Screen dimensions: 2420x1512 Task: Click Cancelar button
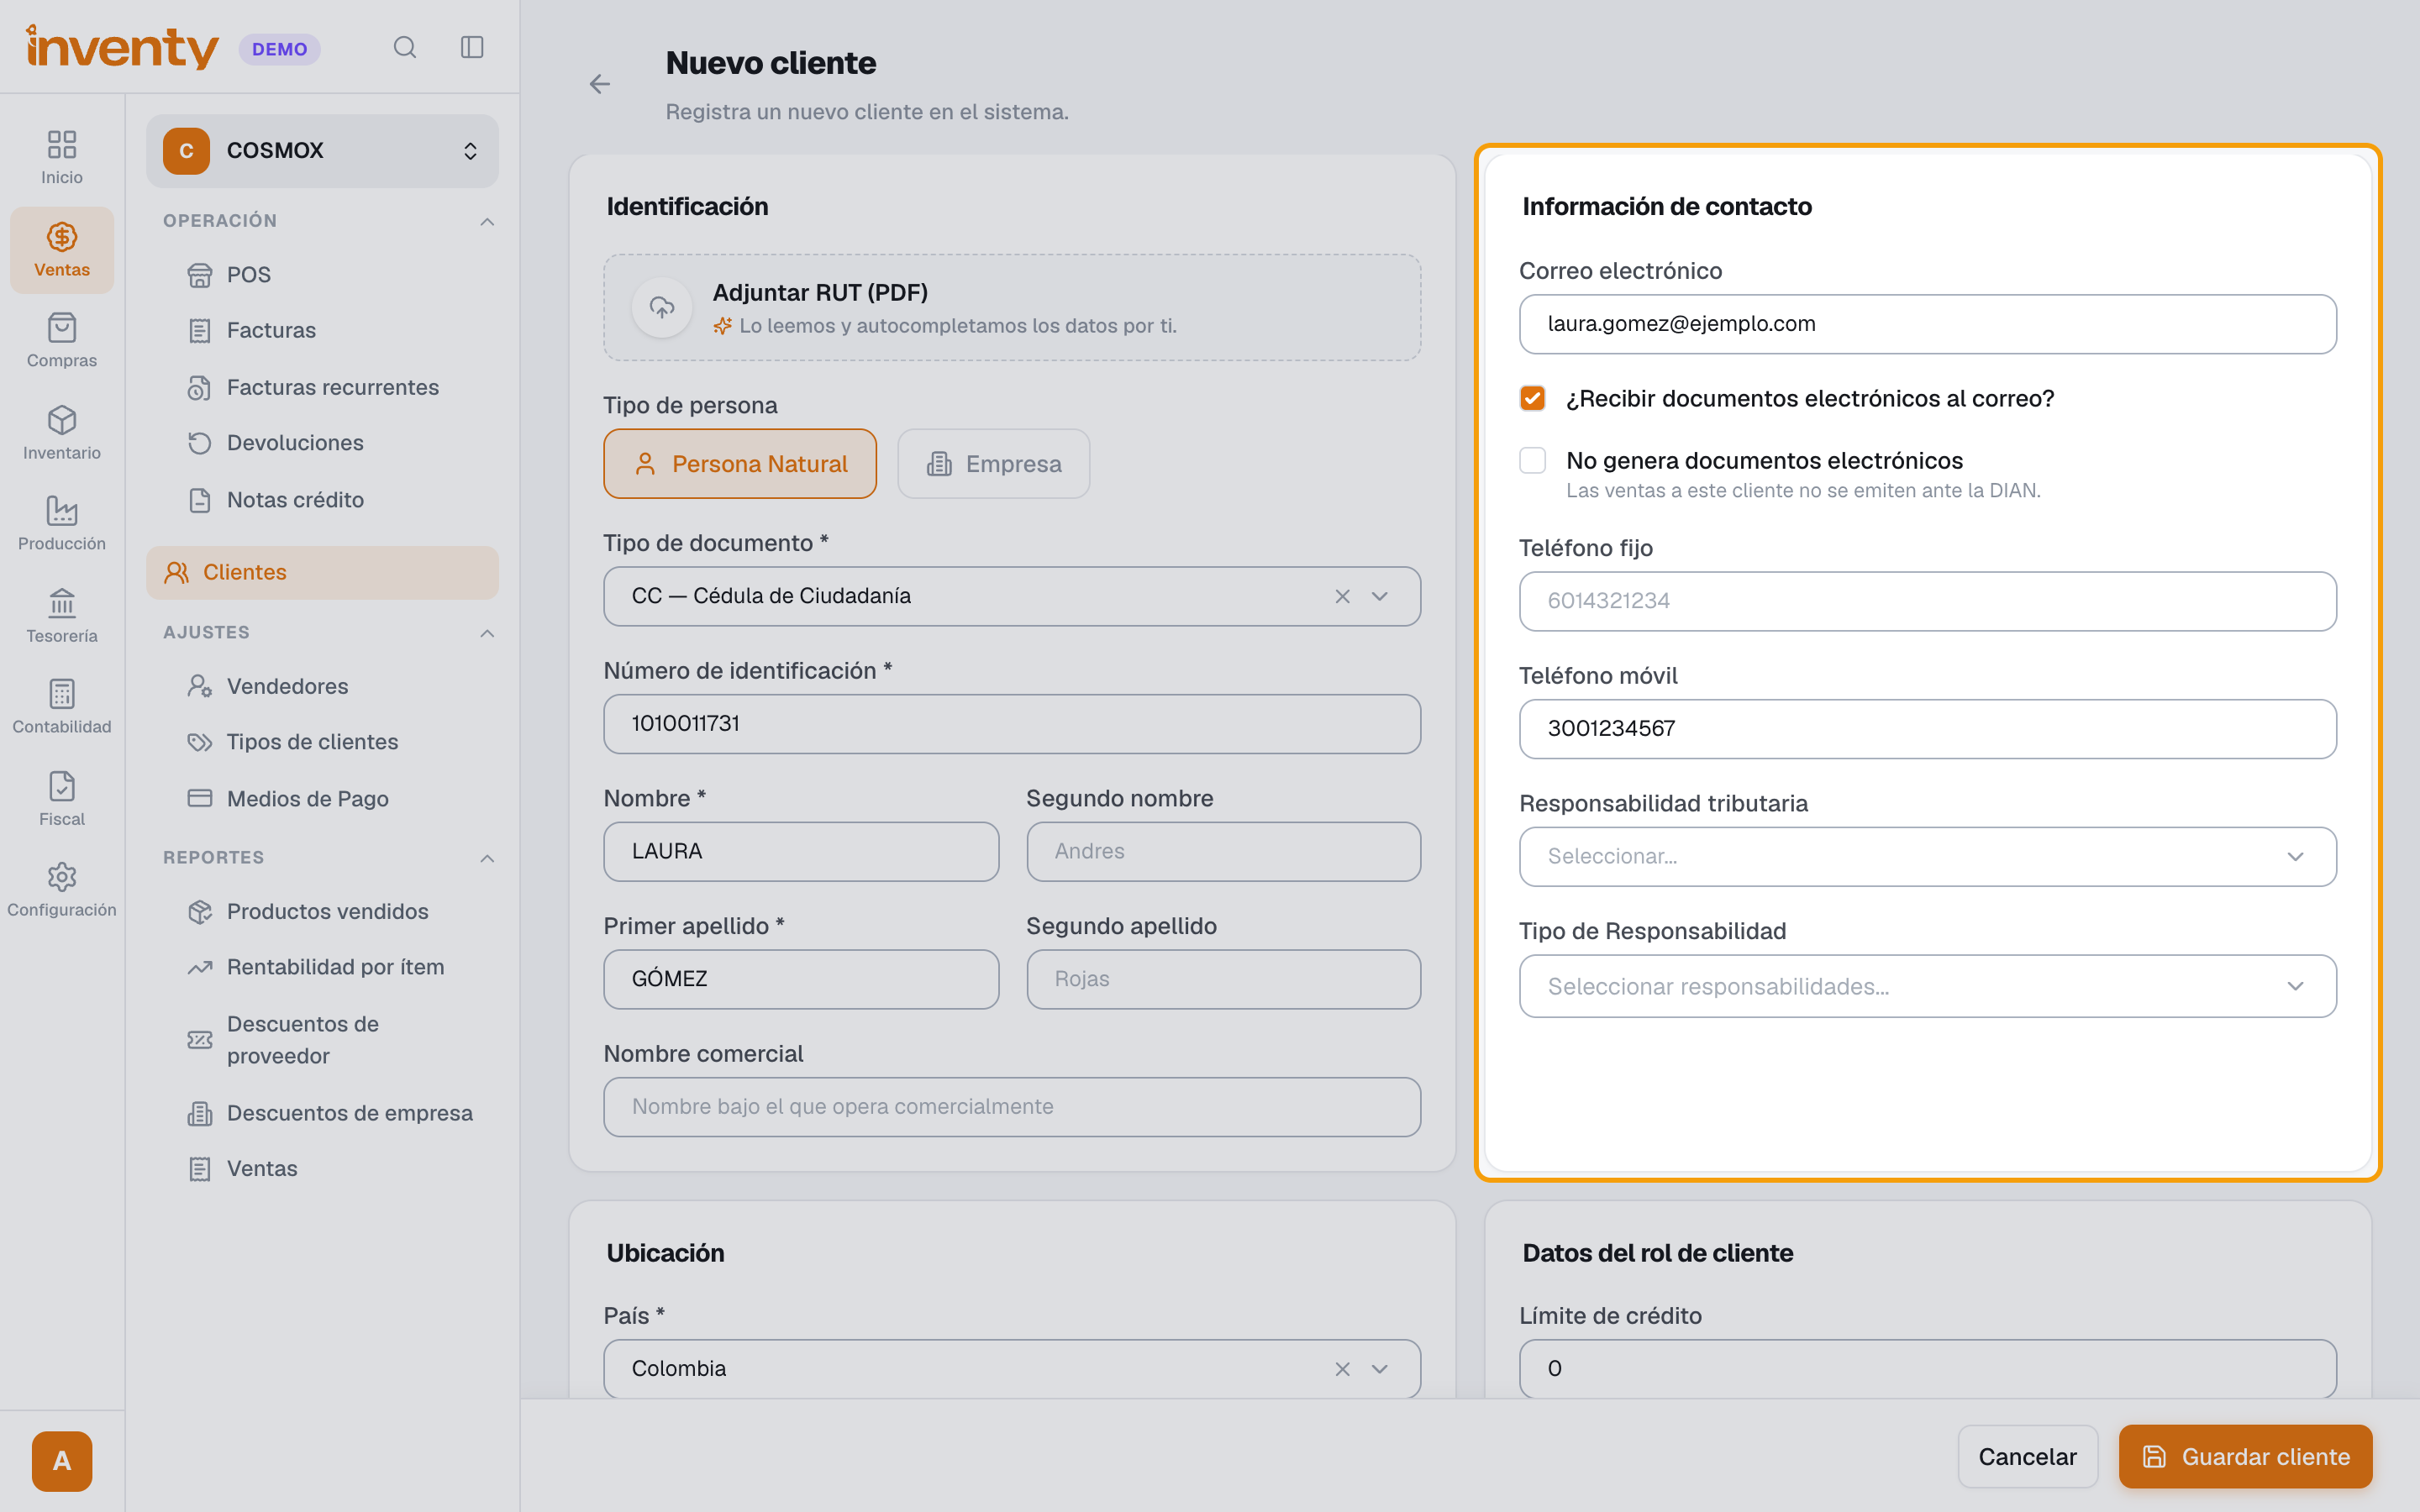2027,1457
